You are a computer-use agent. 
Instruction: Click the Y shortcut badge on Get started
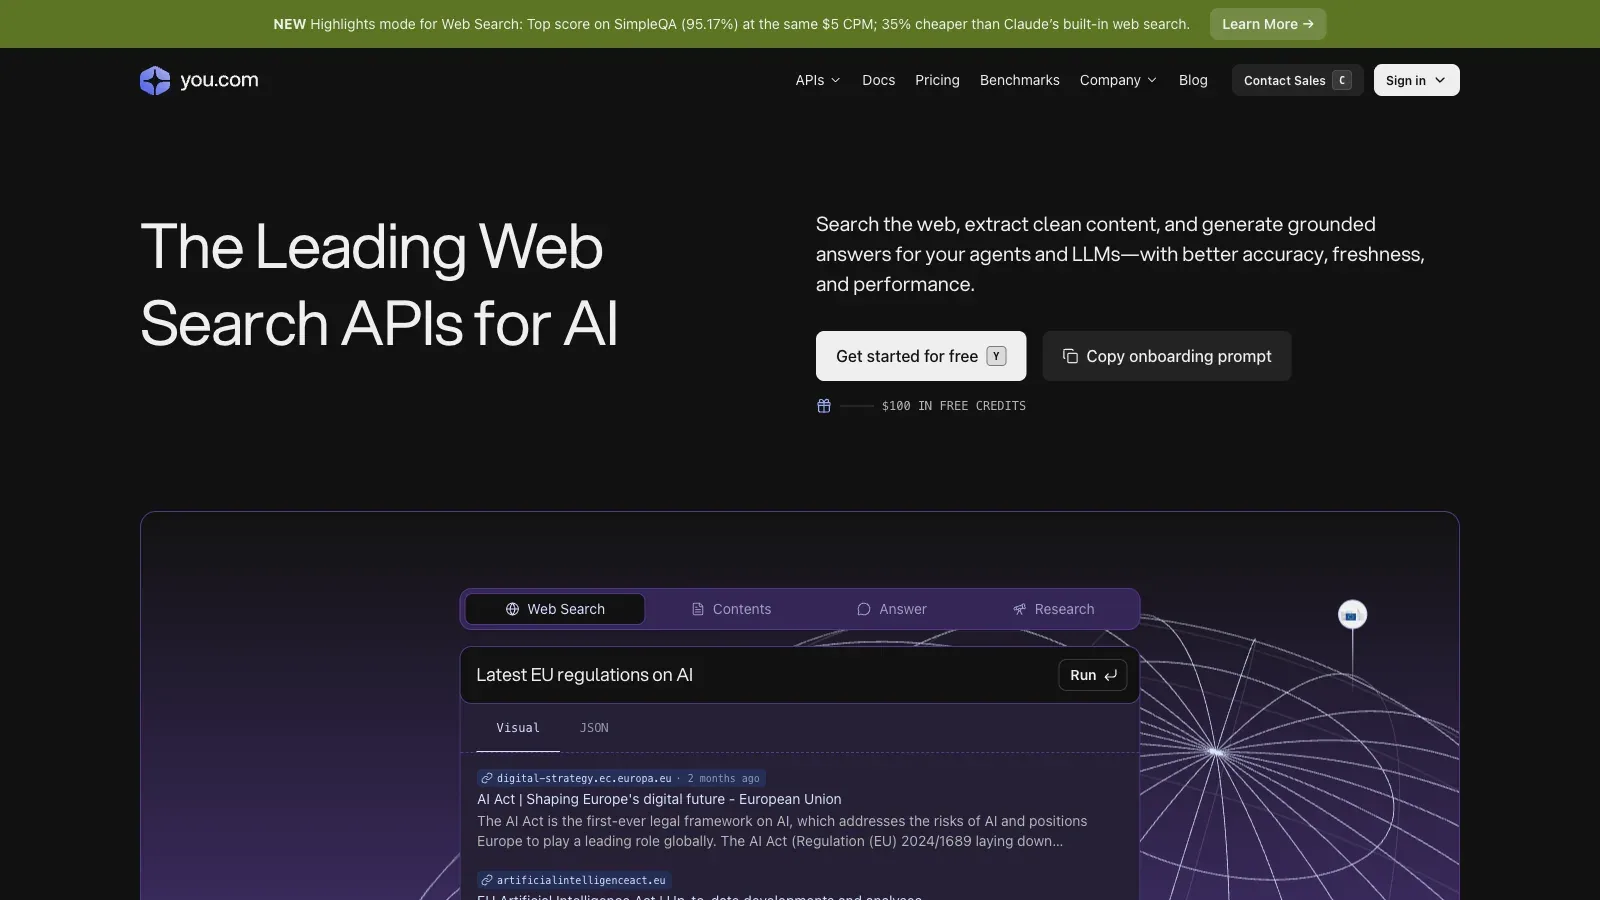(x=996, y=356)
